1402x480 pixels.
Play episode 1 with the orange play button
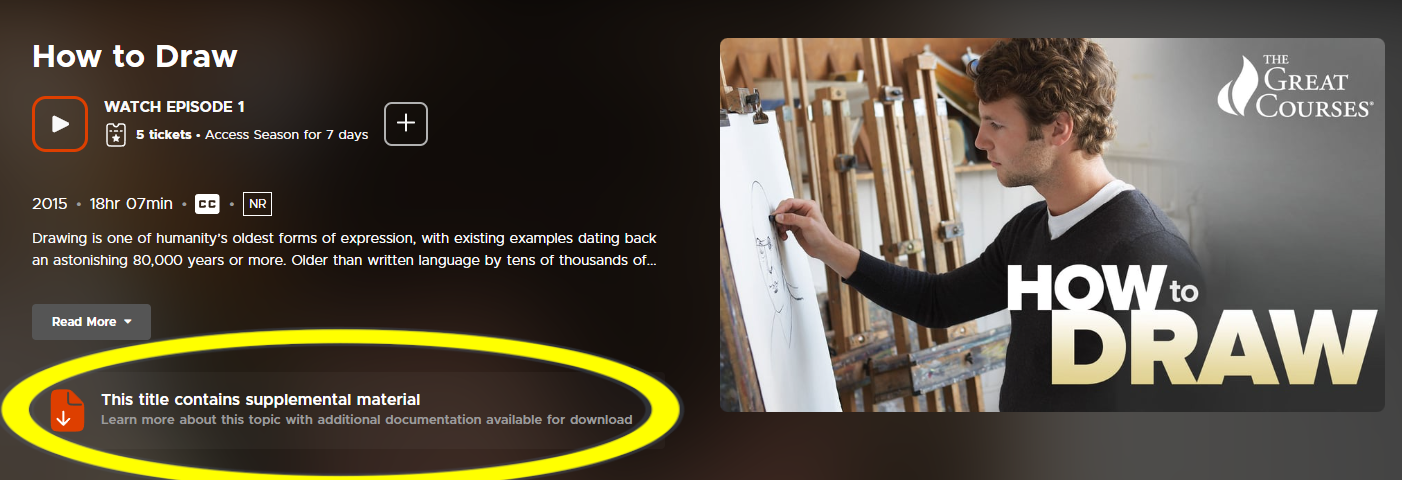coord(60,124)
